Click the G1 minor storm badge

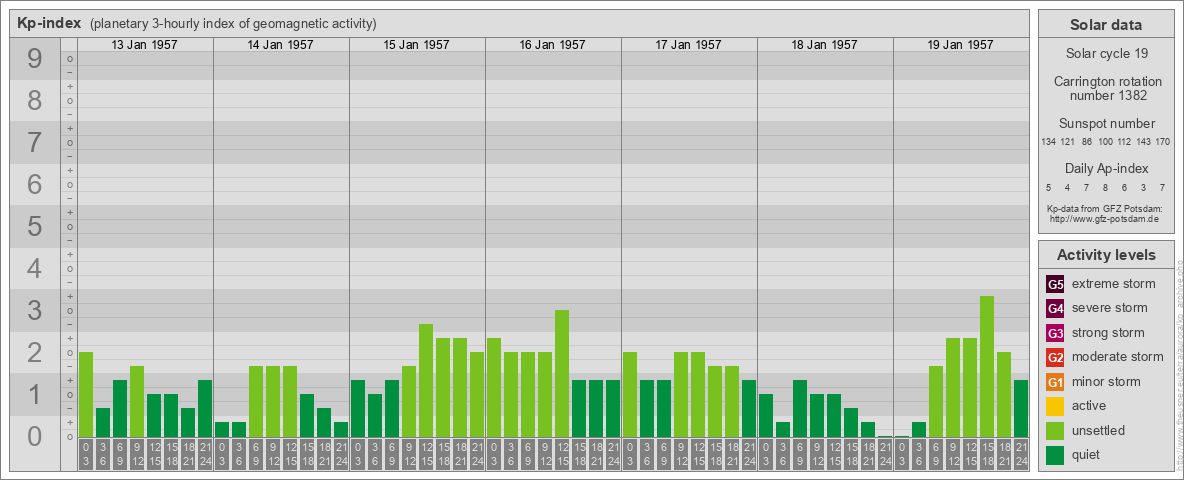(1055, 382)
